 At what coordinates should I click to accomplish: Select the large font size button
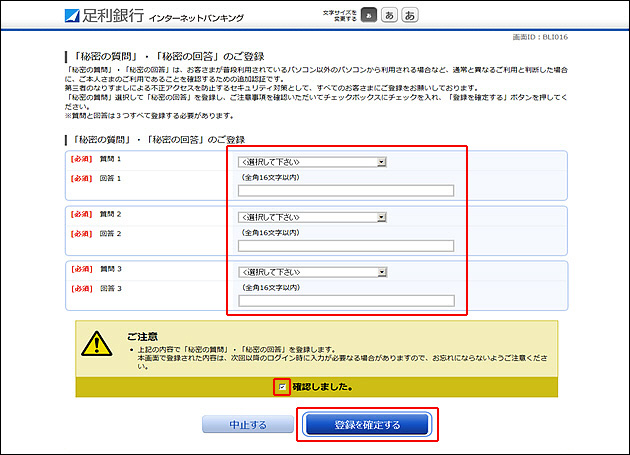[x=410, y=16]
